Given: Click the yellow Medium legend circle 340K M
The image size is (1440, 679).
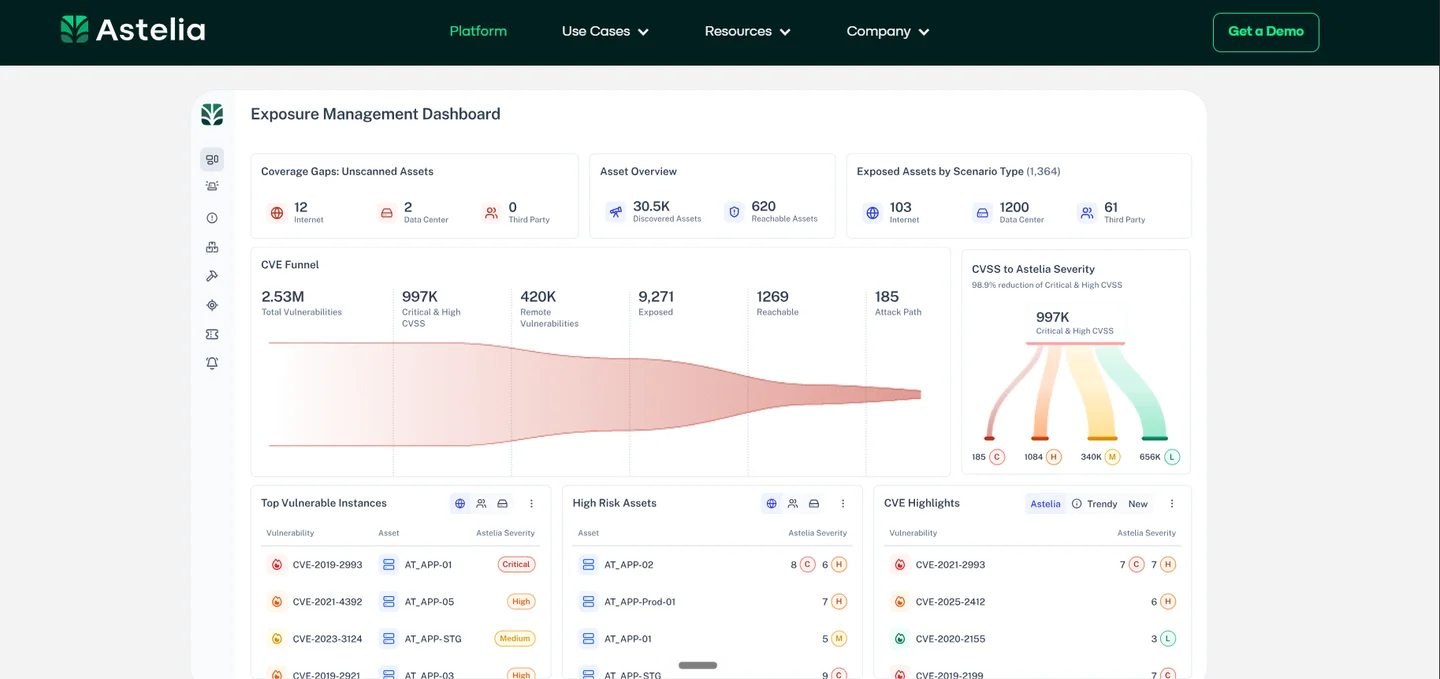Looking at the screenshot, I should click(1113, 457).
